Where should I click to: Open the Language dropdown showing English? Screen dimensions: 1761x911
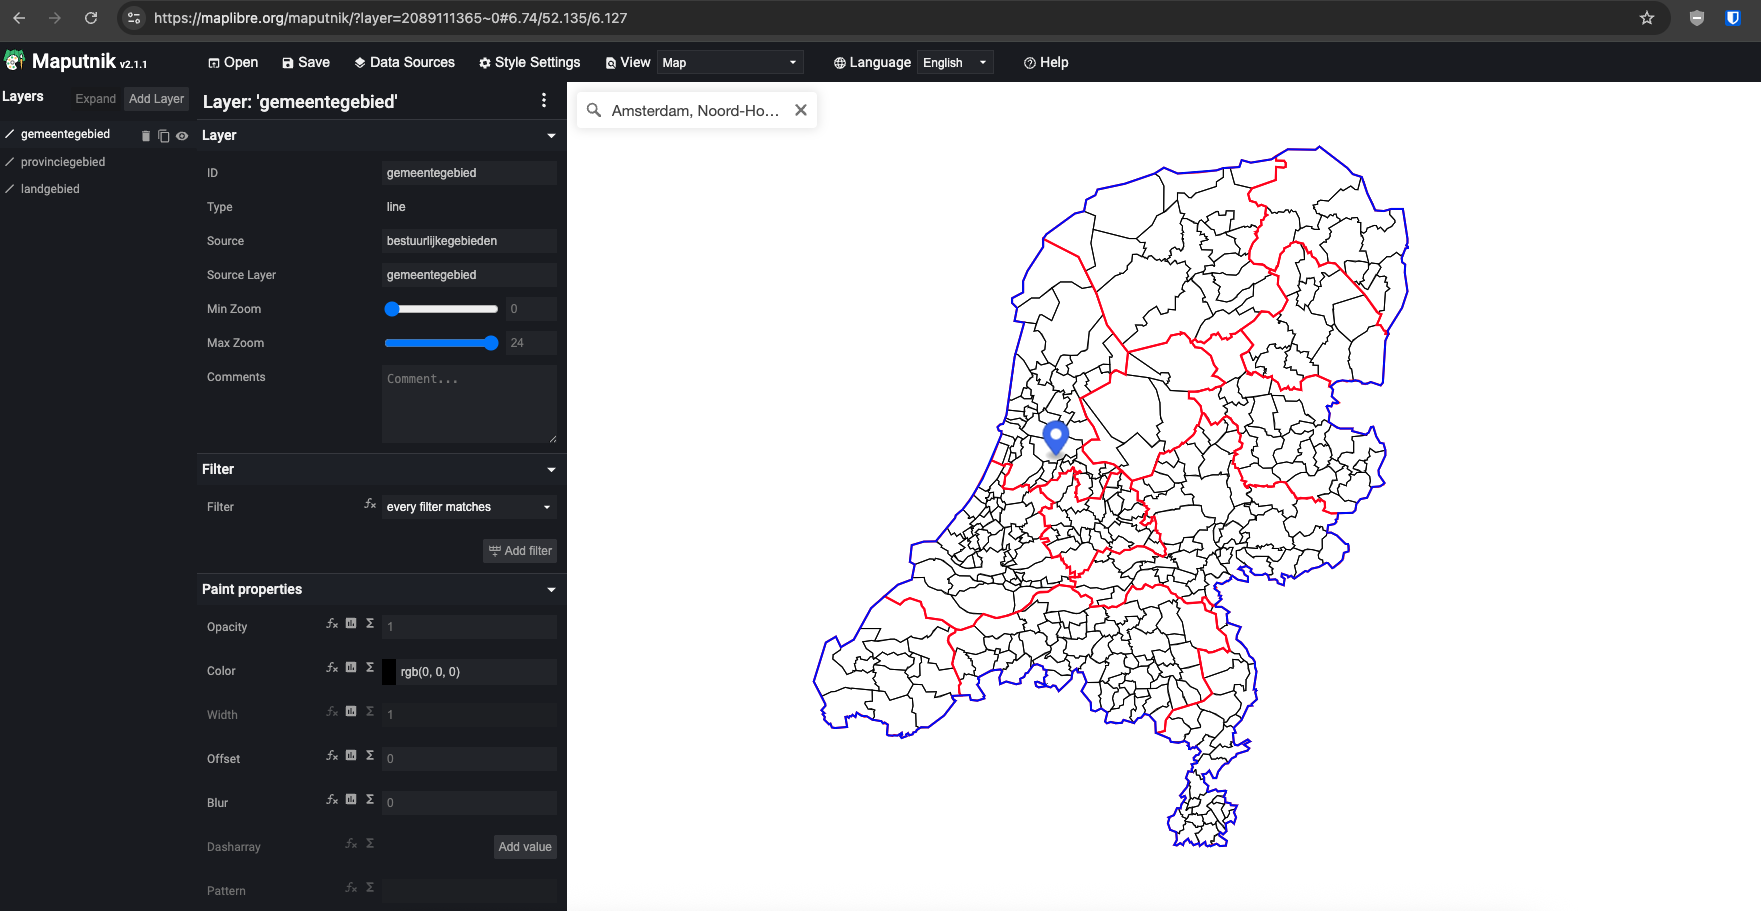(955, 62)
